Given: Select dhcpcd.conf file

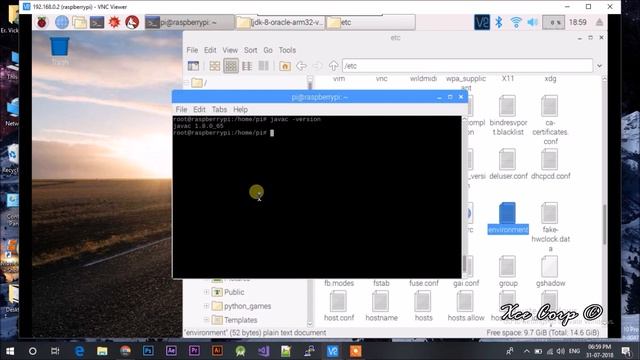Looking at the screenshot, I should pos(551,164).
